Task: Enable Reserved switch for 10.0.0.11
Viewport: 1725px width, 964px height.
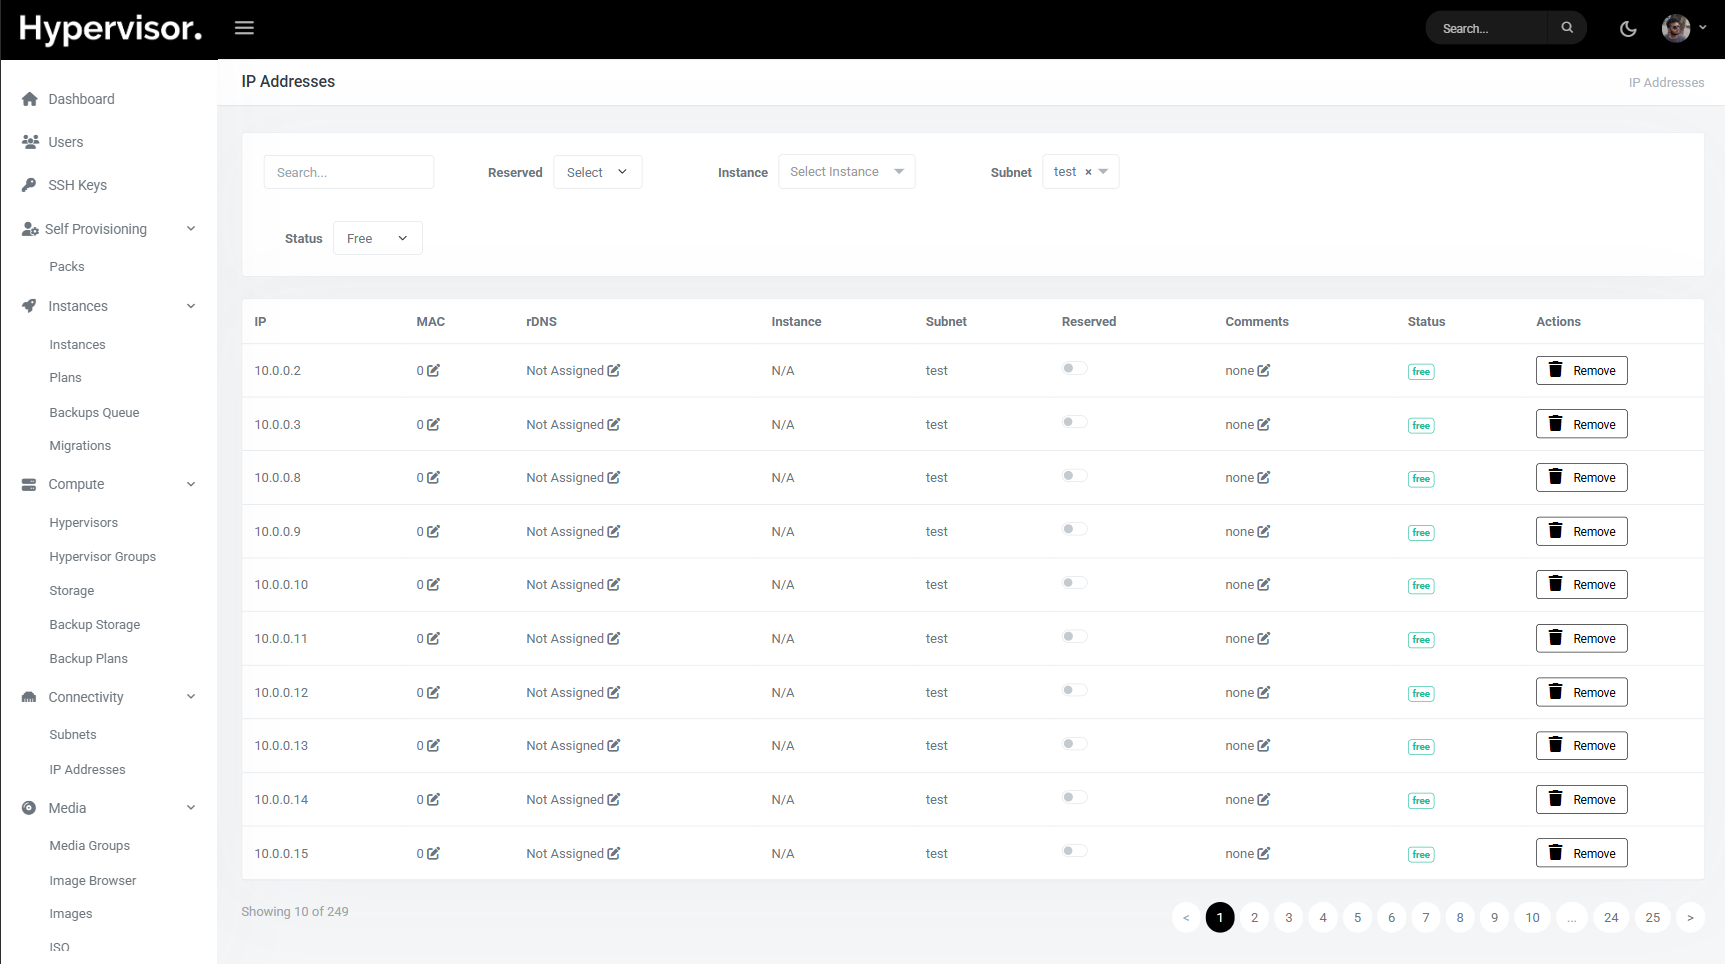Action: (1074, 637)
